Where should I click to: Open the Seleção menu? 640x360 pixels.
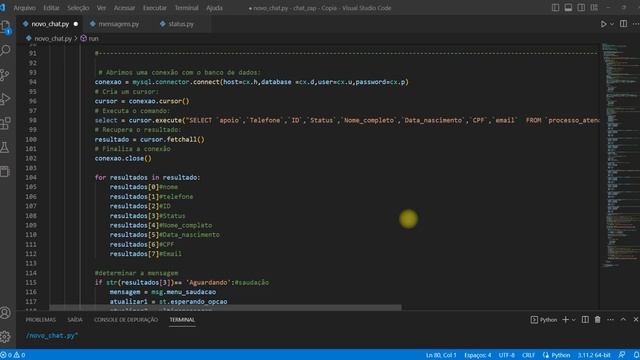click(x=78, y=8)
